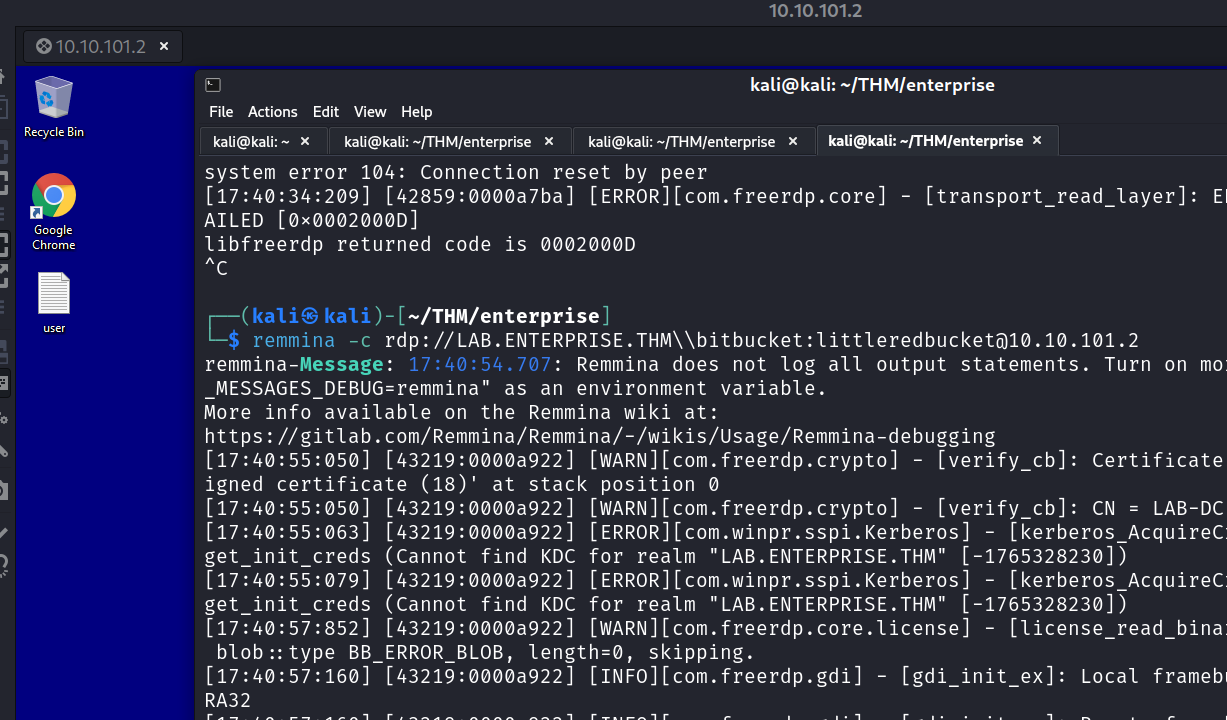This screenshot has width=1227, height=720.
Task: Open the Help menu in the terminal
Action: coord(417,112)
